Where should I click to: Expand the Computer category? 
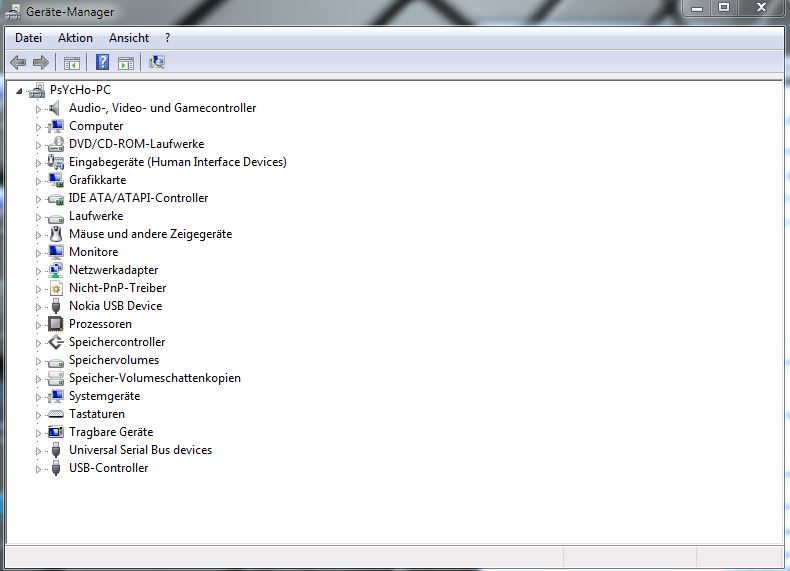38,127
